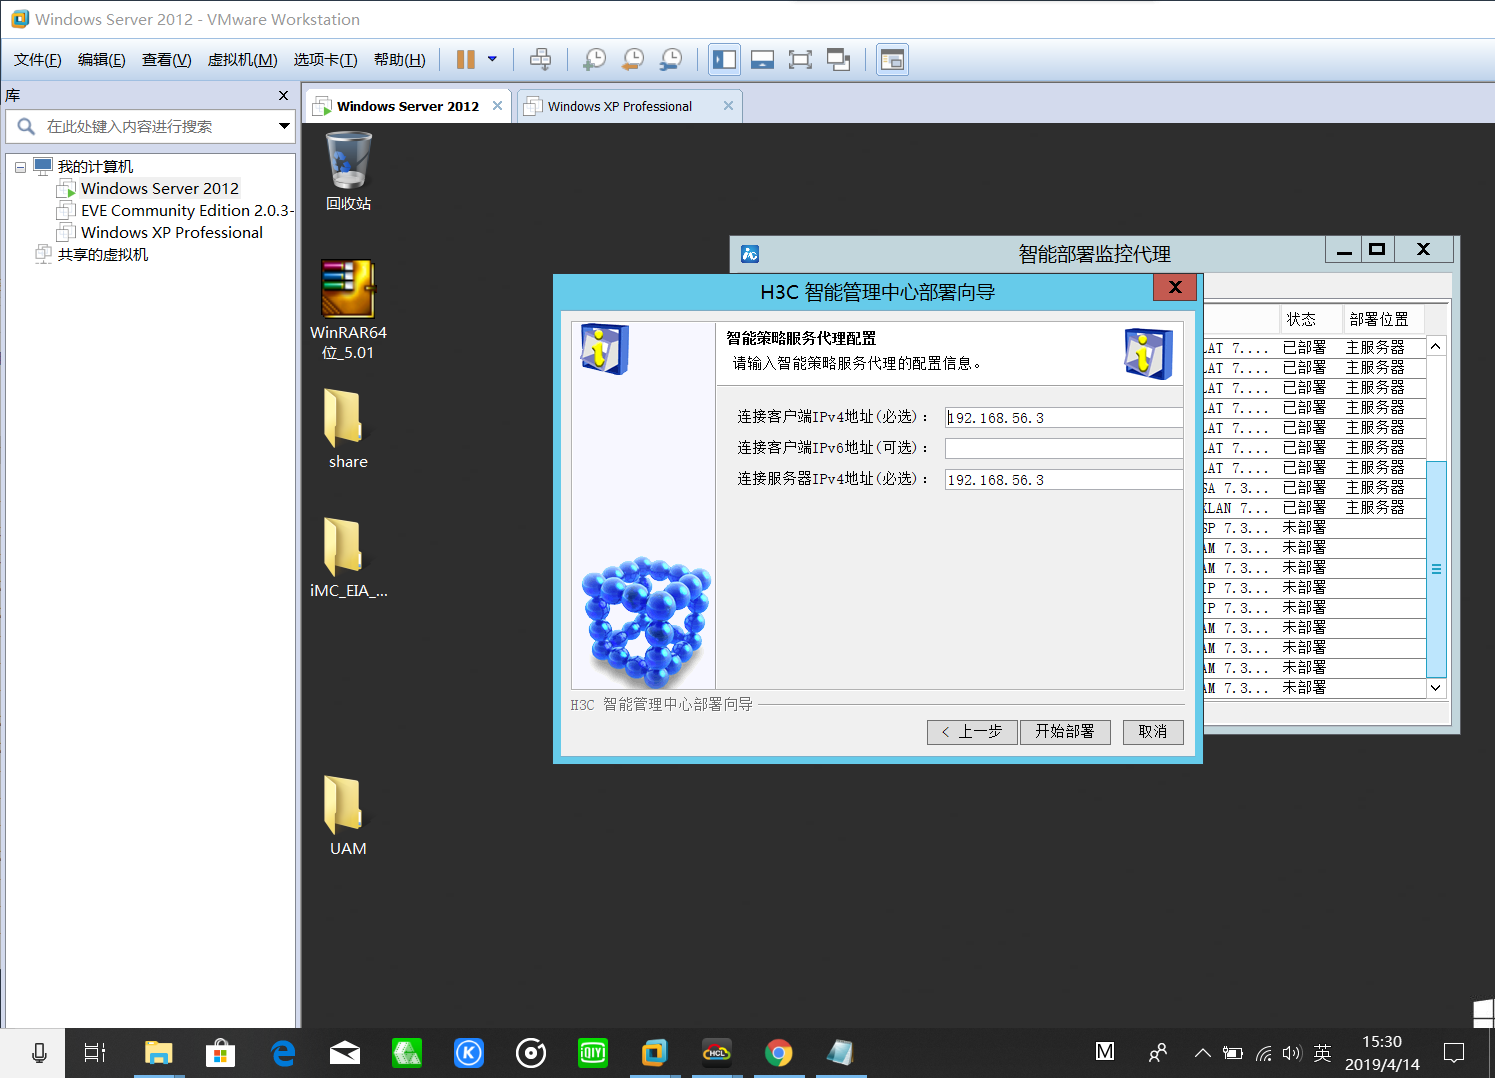Select 我的计算机 in the library tree
The width and height of the screenshot is (1495, 1078).
coord(95,166)
